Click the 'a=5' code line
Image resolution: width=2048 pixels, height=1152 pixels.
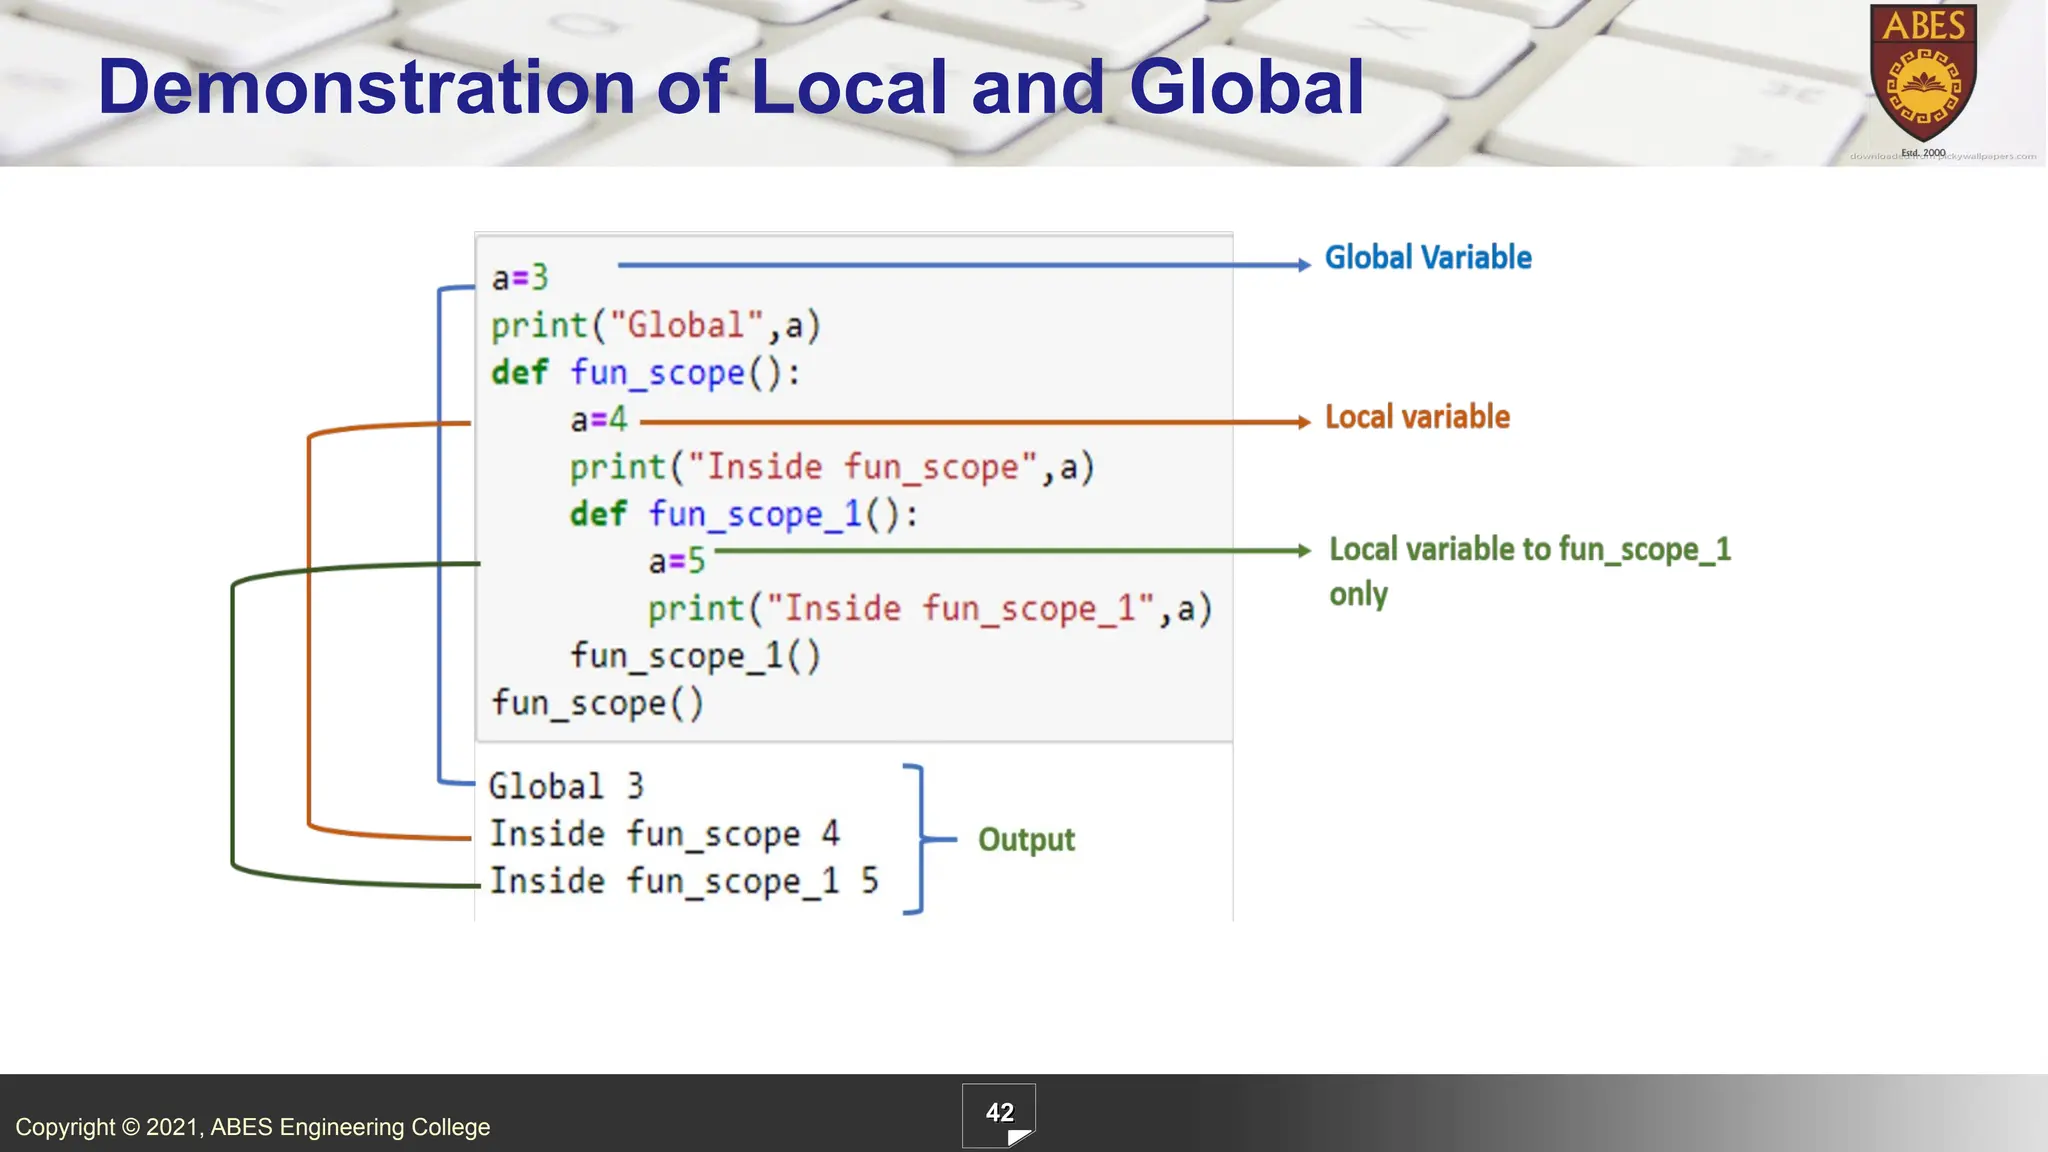(676, 561)
